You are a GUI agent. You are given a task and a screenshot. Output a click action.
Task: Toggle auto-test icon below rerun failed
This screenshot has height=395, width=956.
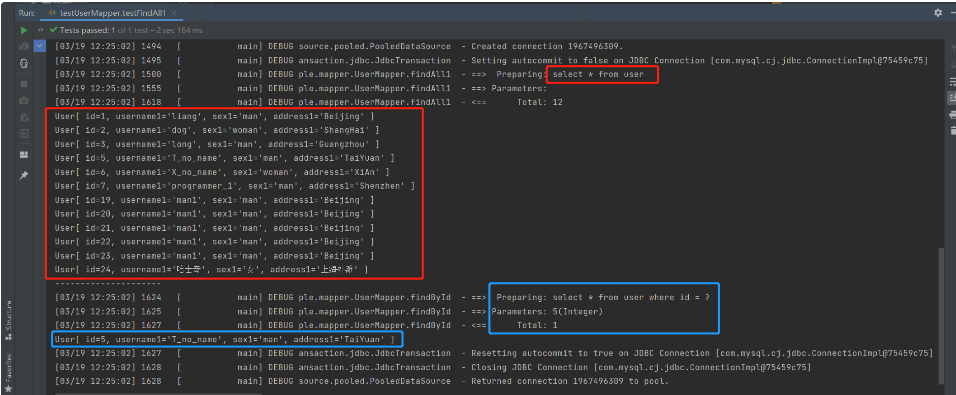pyautogui.click(x=24, y=63)
